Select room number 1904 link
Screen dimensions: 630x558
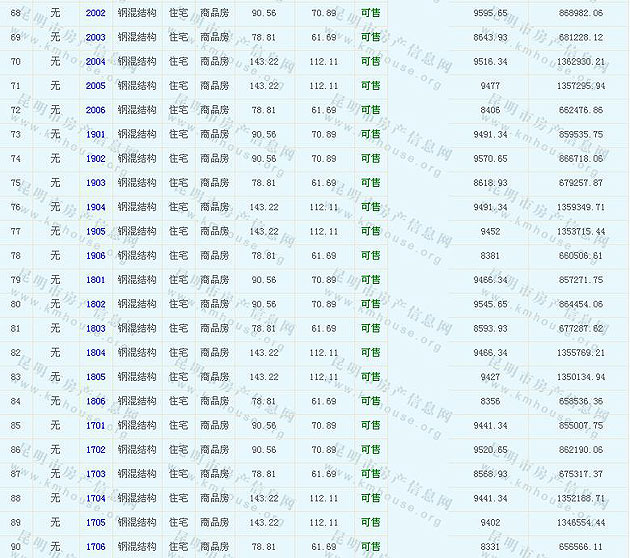(96, 207)
